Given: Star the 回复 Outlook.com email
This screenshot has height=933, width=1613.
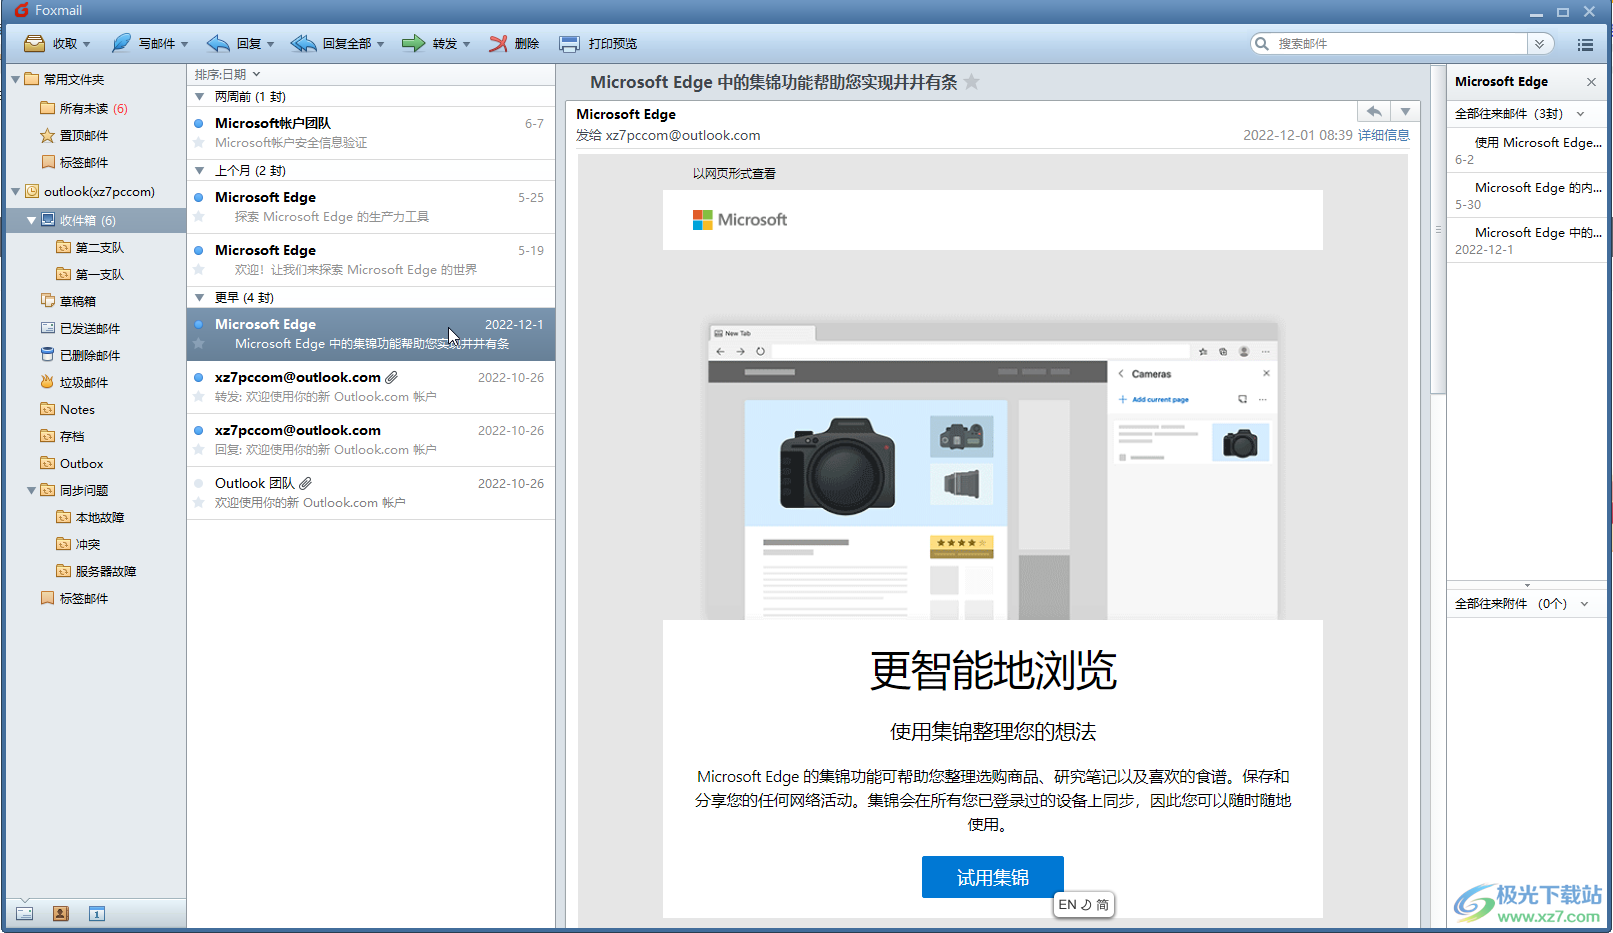Looking at the screenshot, I should 199,450.
